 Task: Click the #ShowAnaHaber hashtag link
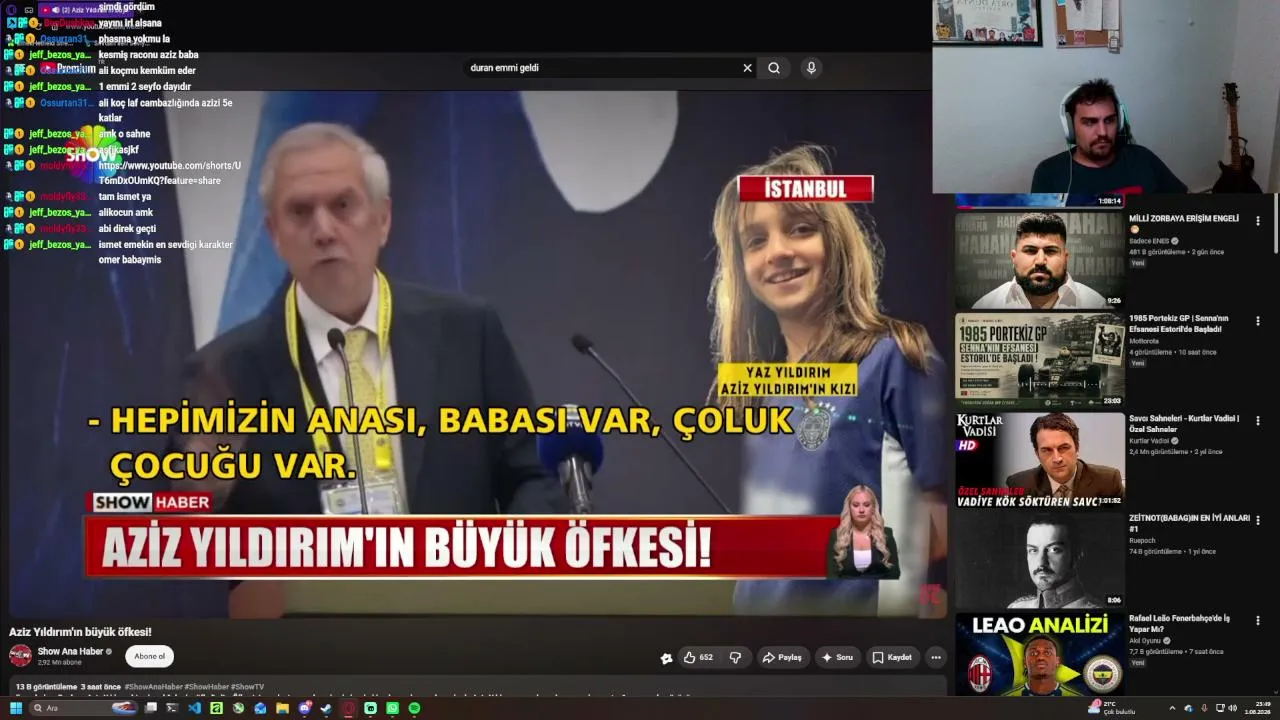click(154, 687)
